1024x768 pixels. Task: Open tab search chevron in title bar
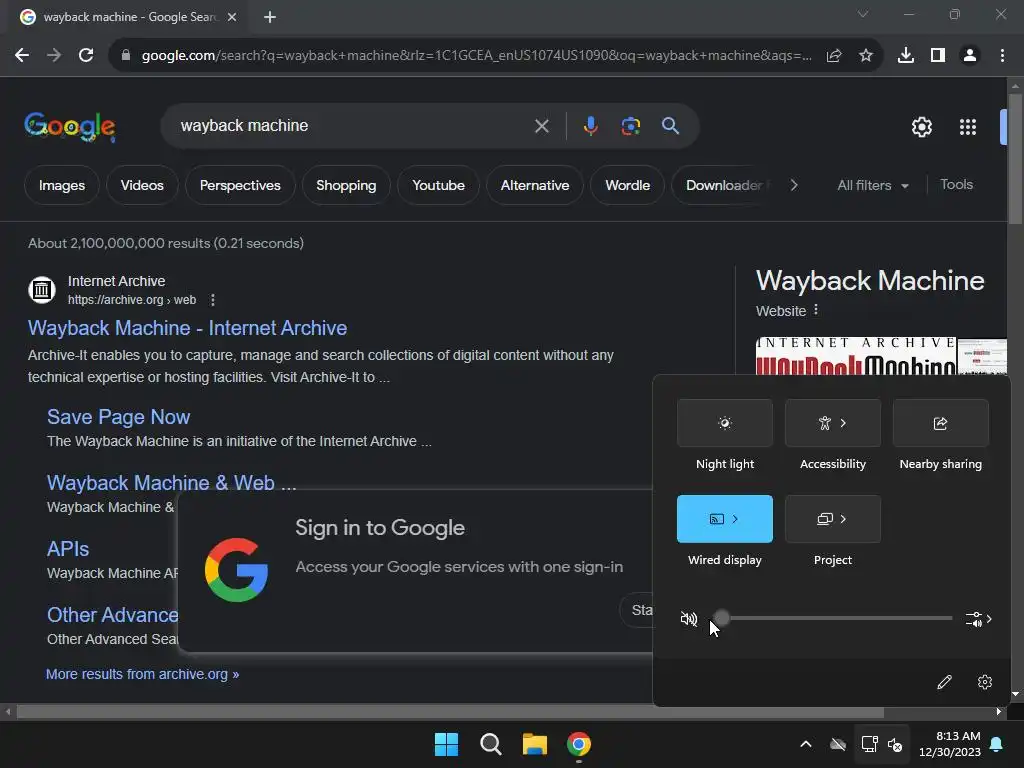pos(863,14)
